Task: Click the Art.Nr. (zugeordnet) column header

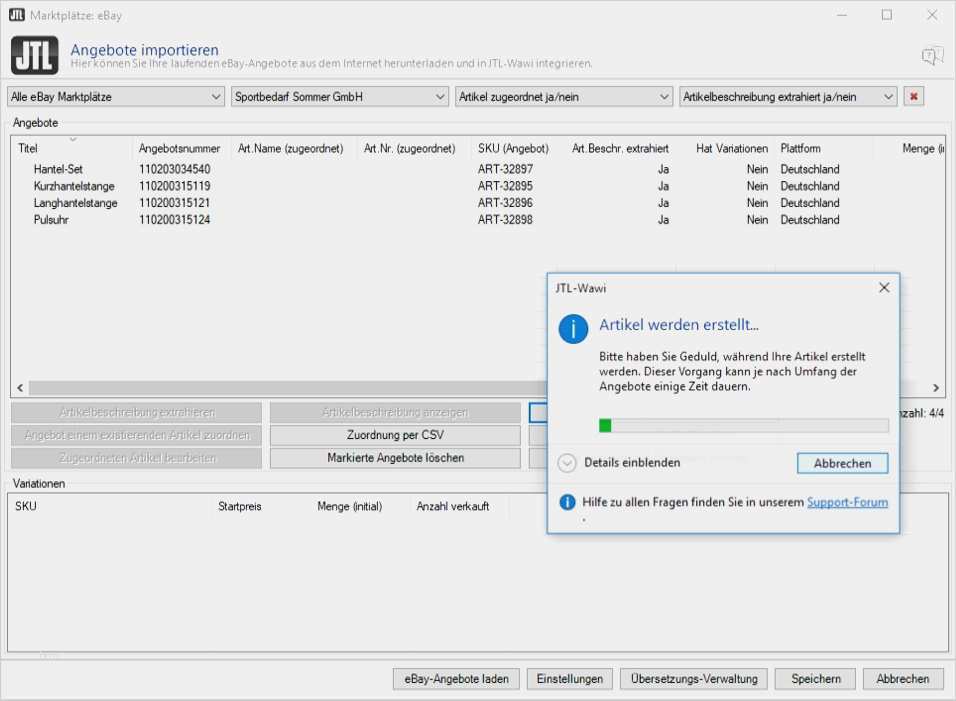Action: (x=409, y=148)
